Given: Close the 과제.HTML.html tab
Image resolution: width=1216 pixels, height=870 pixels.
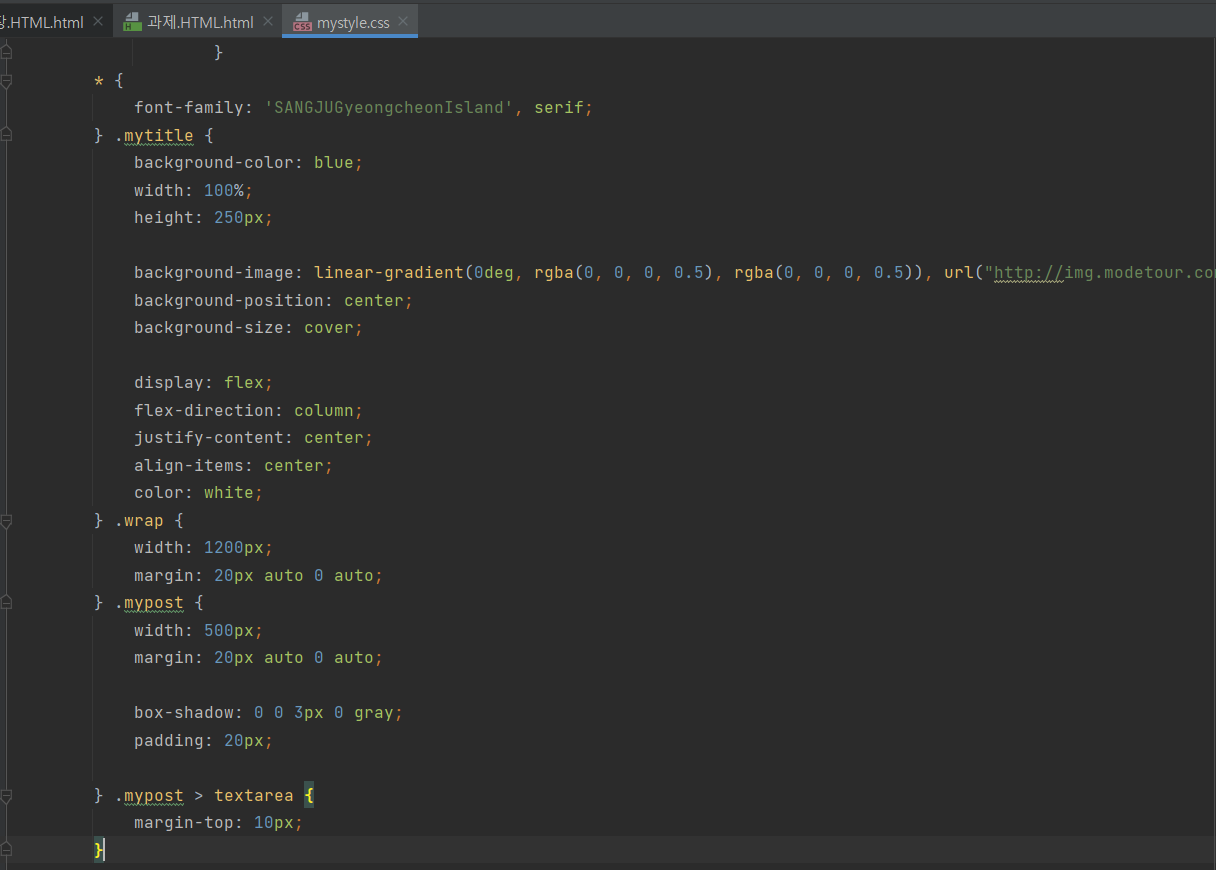Looking at the screenshot, I should point(267,22).
